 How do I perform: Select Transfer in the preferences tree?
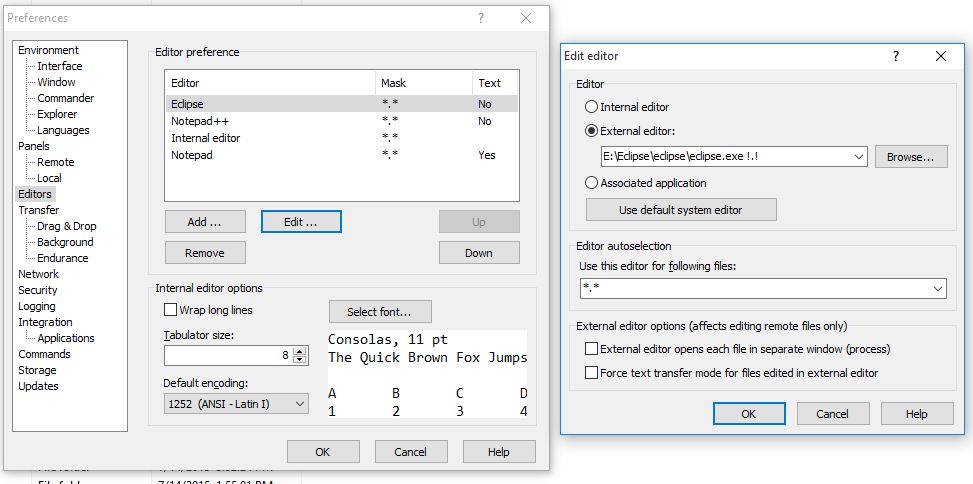click(38, 210)
